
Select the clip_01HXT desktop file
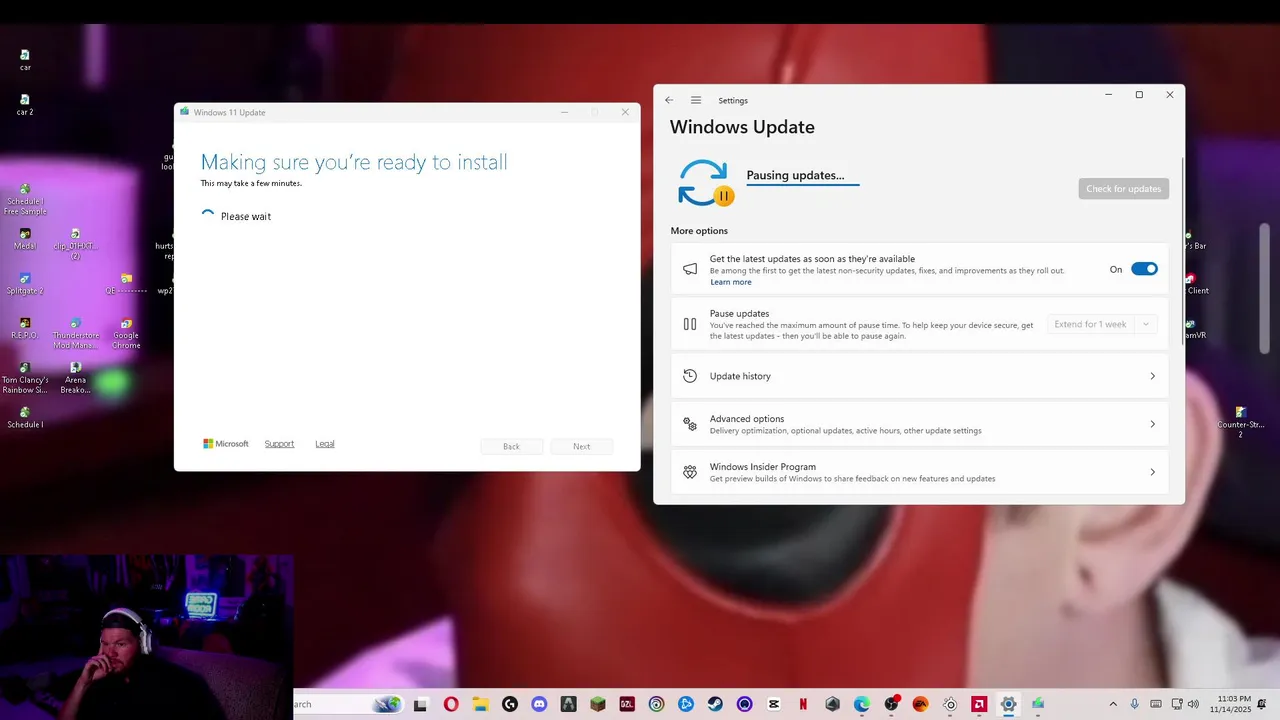click(75, 244)
